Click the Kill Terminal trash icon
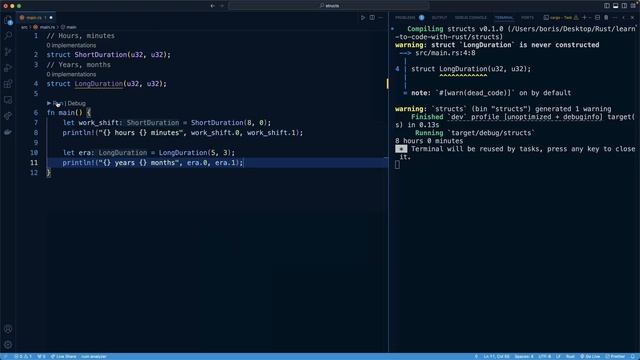This screenshot has width=640, height=360. tap(606, 18)
